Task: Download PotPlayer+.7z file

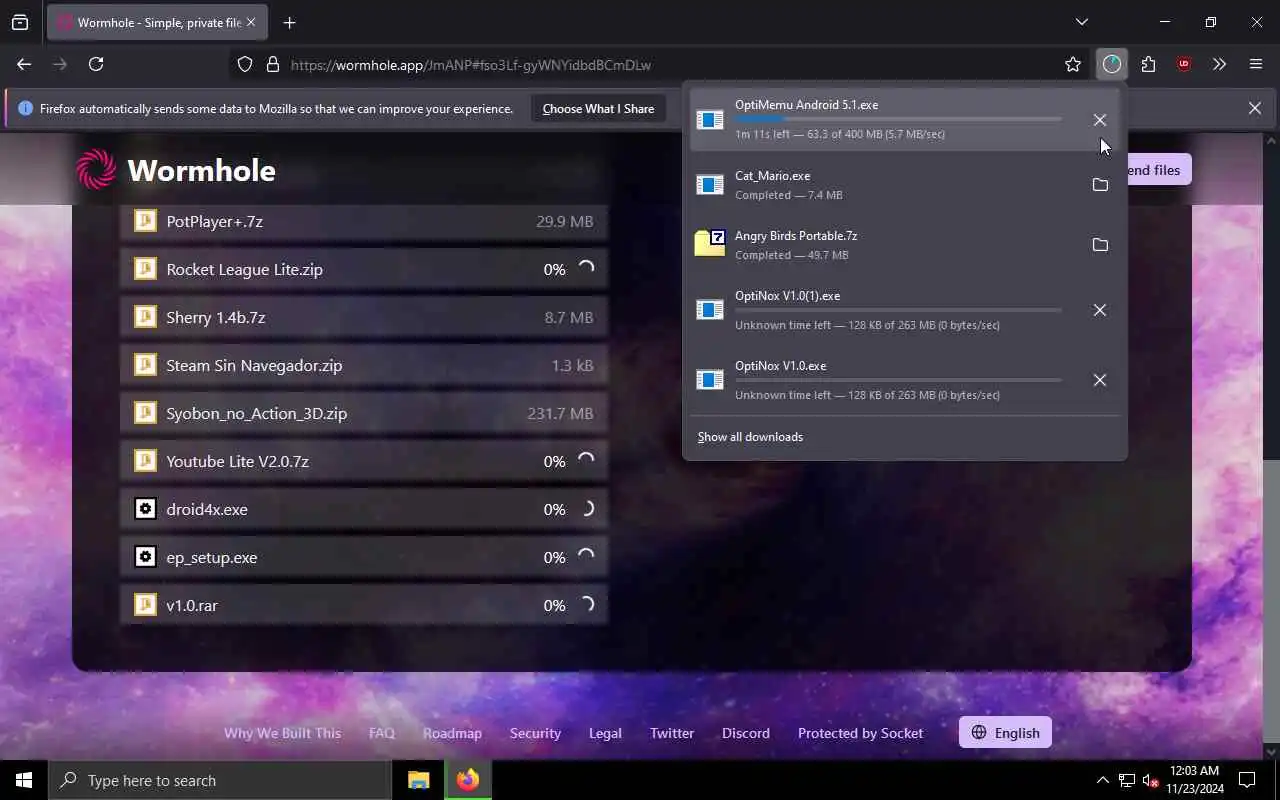Action: [x=364, y=221]
